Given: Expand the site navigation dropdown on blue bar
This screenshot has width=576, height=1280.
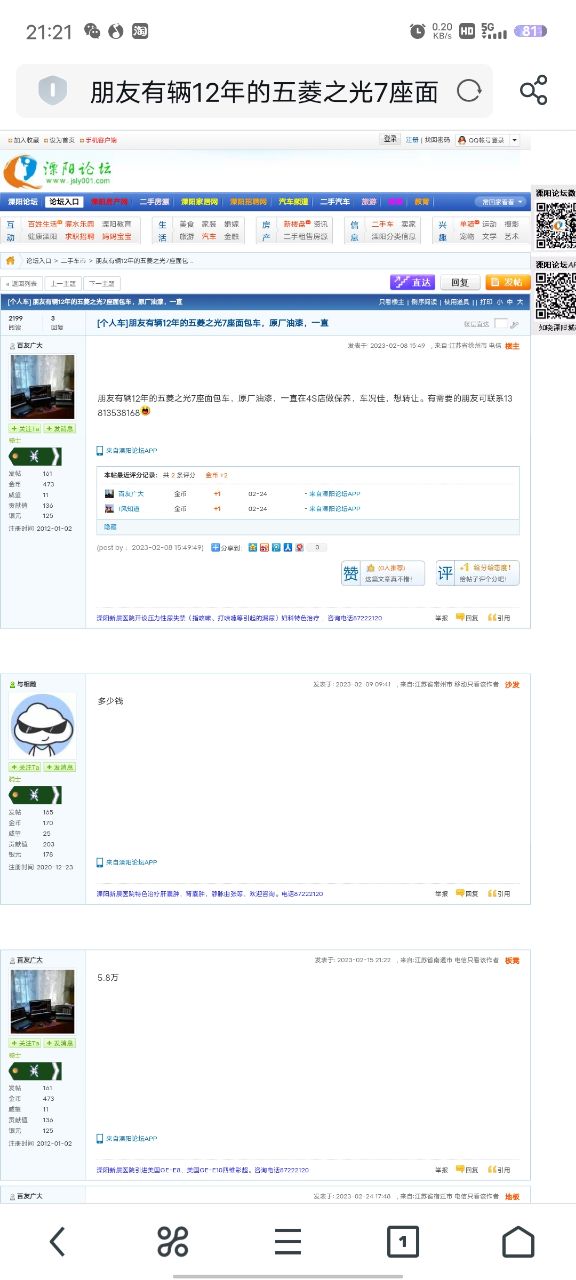Looking at the screenshot, I should tap(501, 201).
